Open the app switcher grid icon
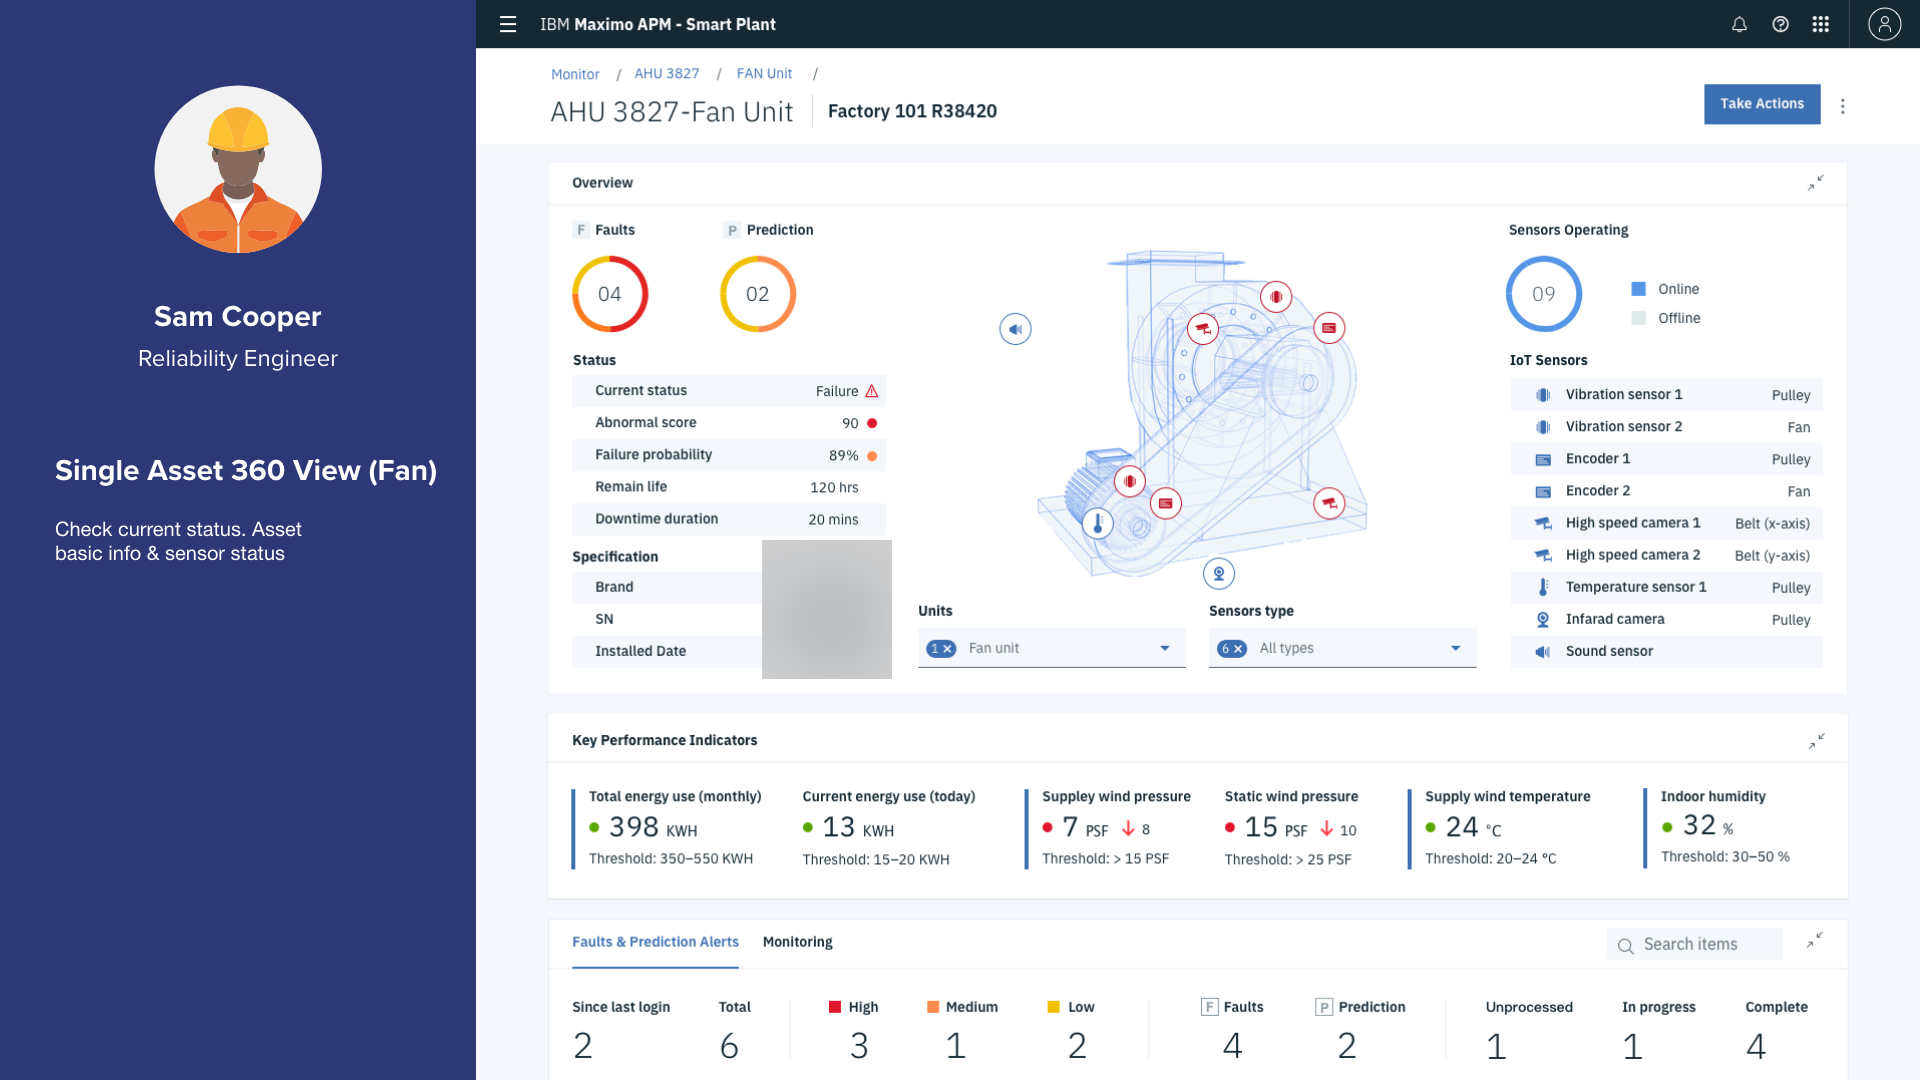The image size is (1920, 1080). (1821, 24)
